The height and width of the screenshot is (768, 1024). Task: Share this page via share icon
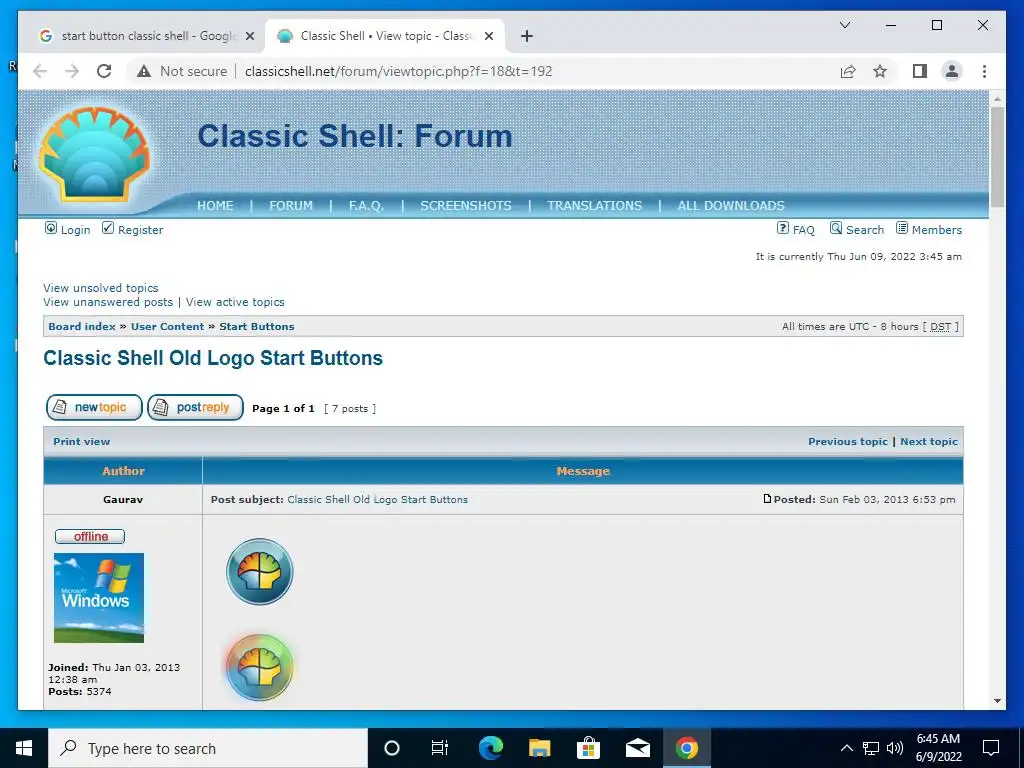point(848,71)
